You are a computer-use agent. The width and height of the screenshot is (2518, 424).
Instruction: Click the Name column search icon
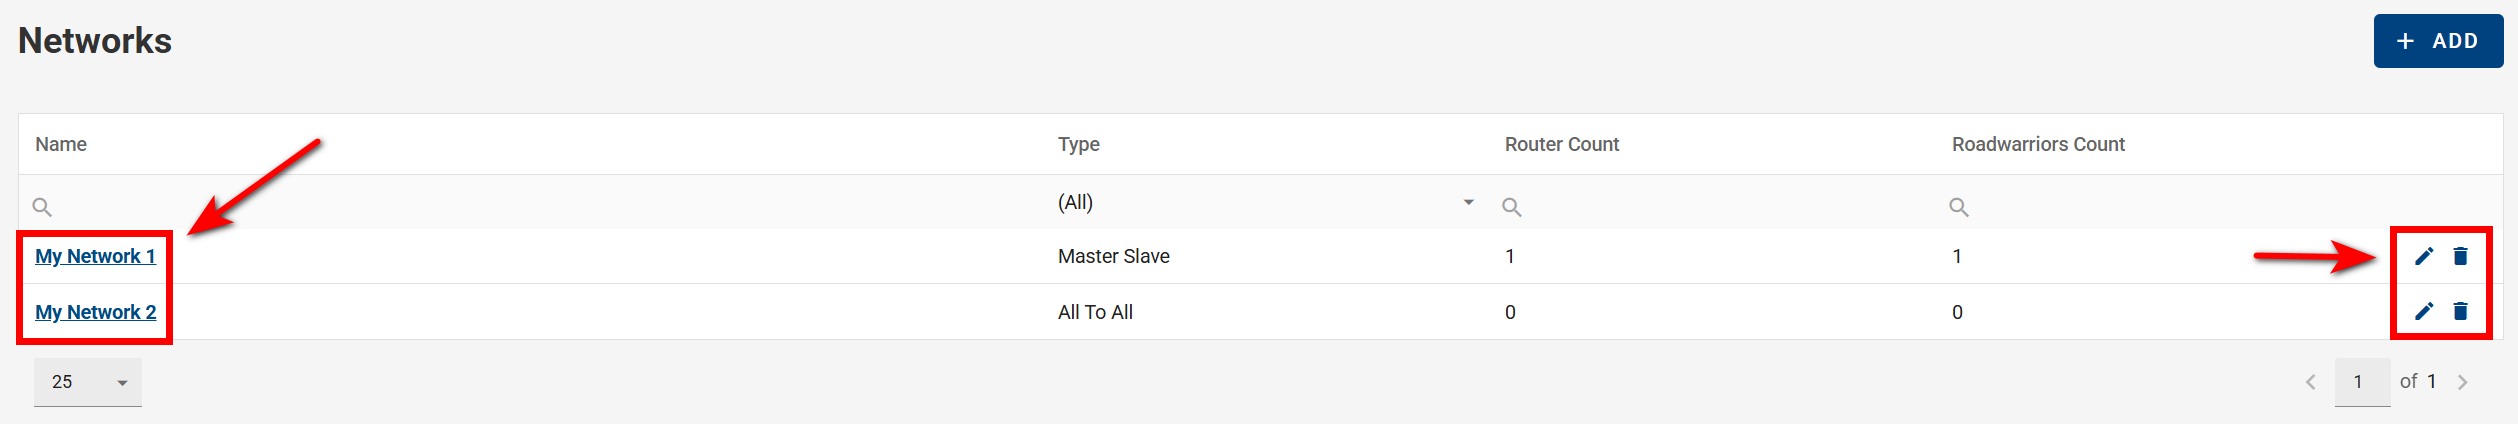coord(42,207)
